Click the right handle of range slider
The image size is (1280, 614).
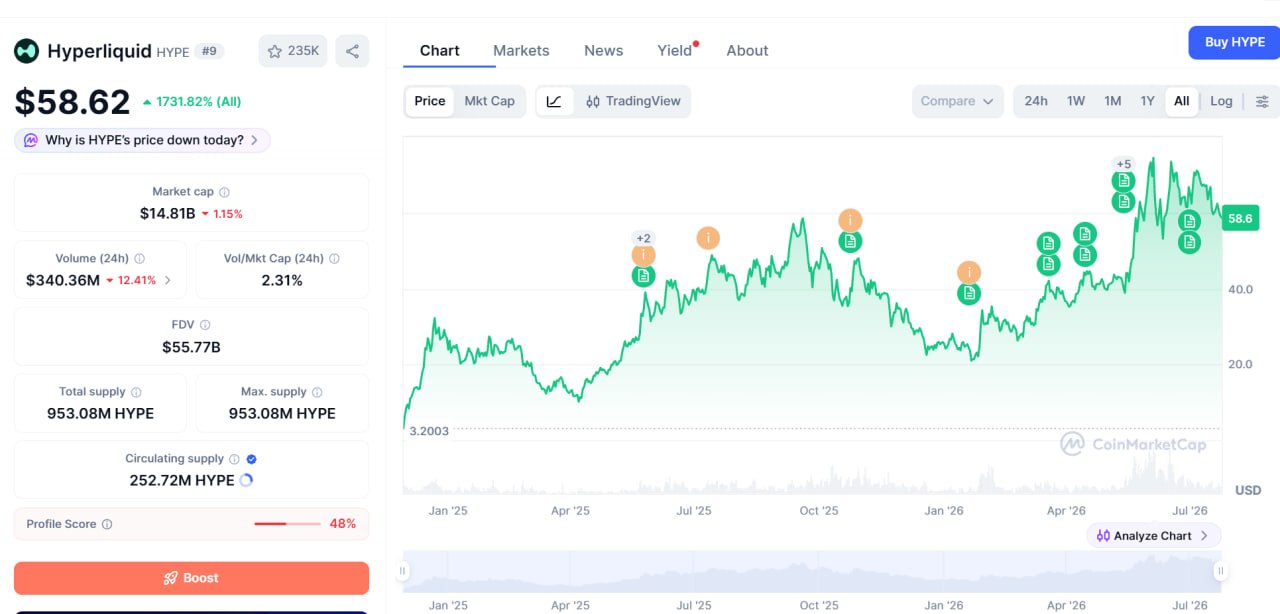(x=1220, y=571)
